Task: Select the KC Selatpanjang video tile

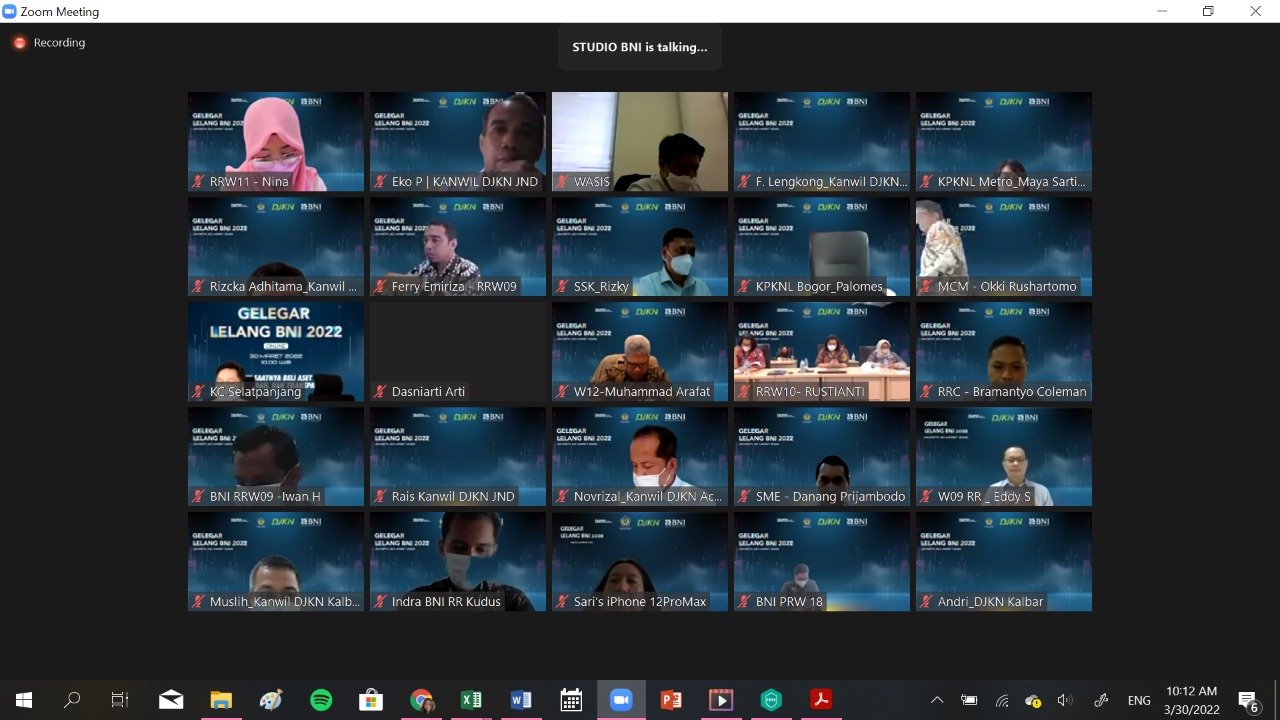Action: tap(276, 350)
